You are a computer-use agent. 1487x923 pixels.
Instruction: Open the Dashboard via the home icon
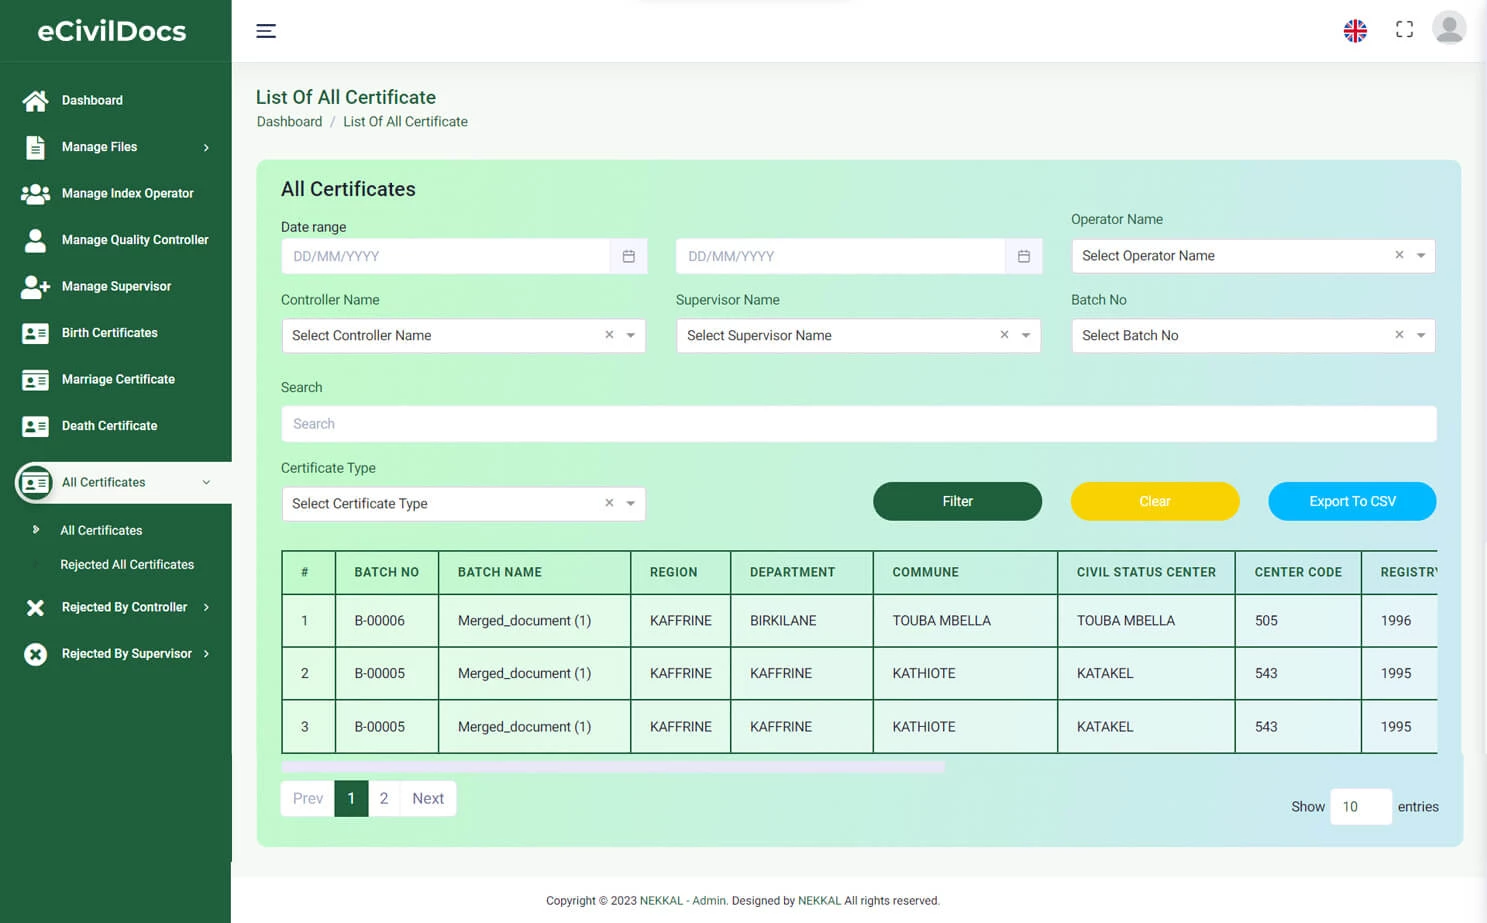point(36,100)
